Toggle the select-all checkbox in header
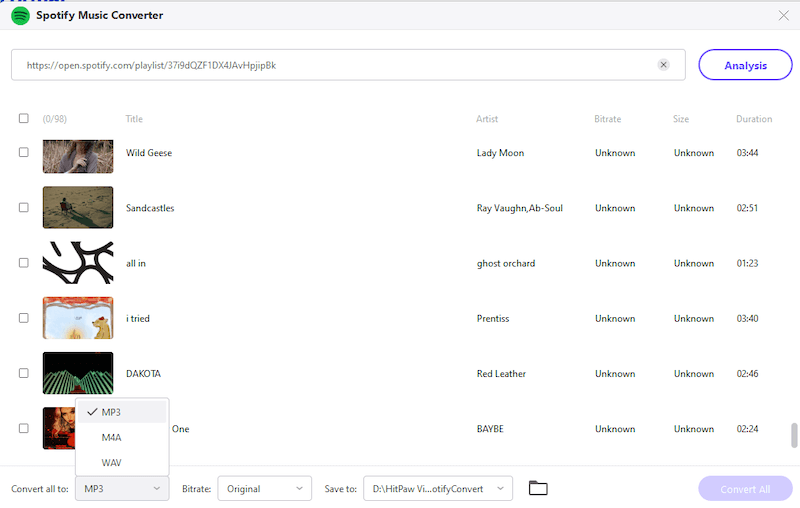 [x=24, y=119]
